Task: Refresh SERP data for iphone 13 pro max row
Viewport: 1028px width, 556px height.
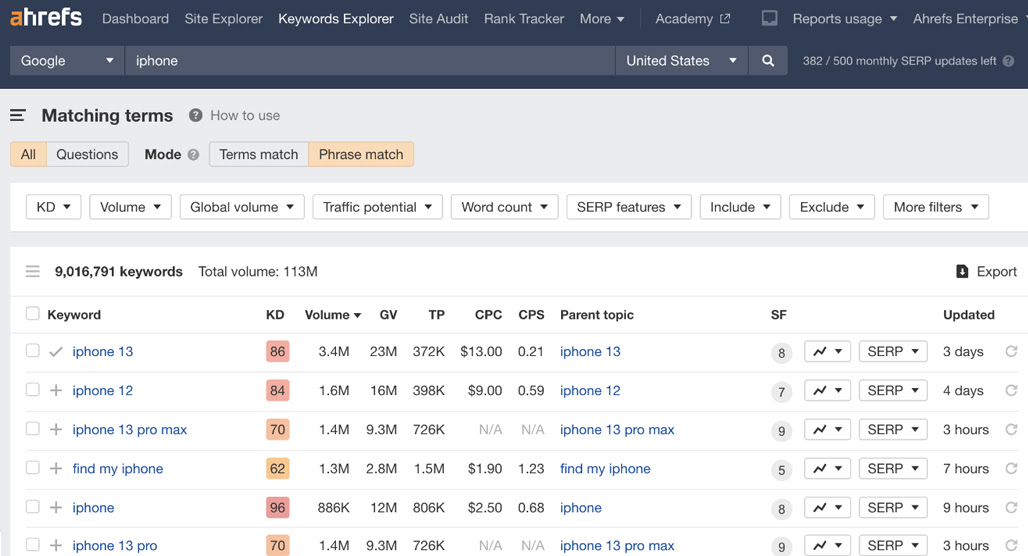Action: click(x=1012, y=429)
